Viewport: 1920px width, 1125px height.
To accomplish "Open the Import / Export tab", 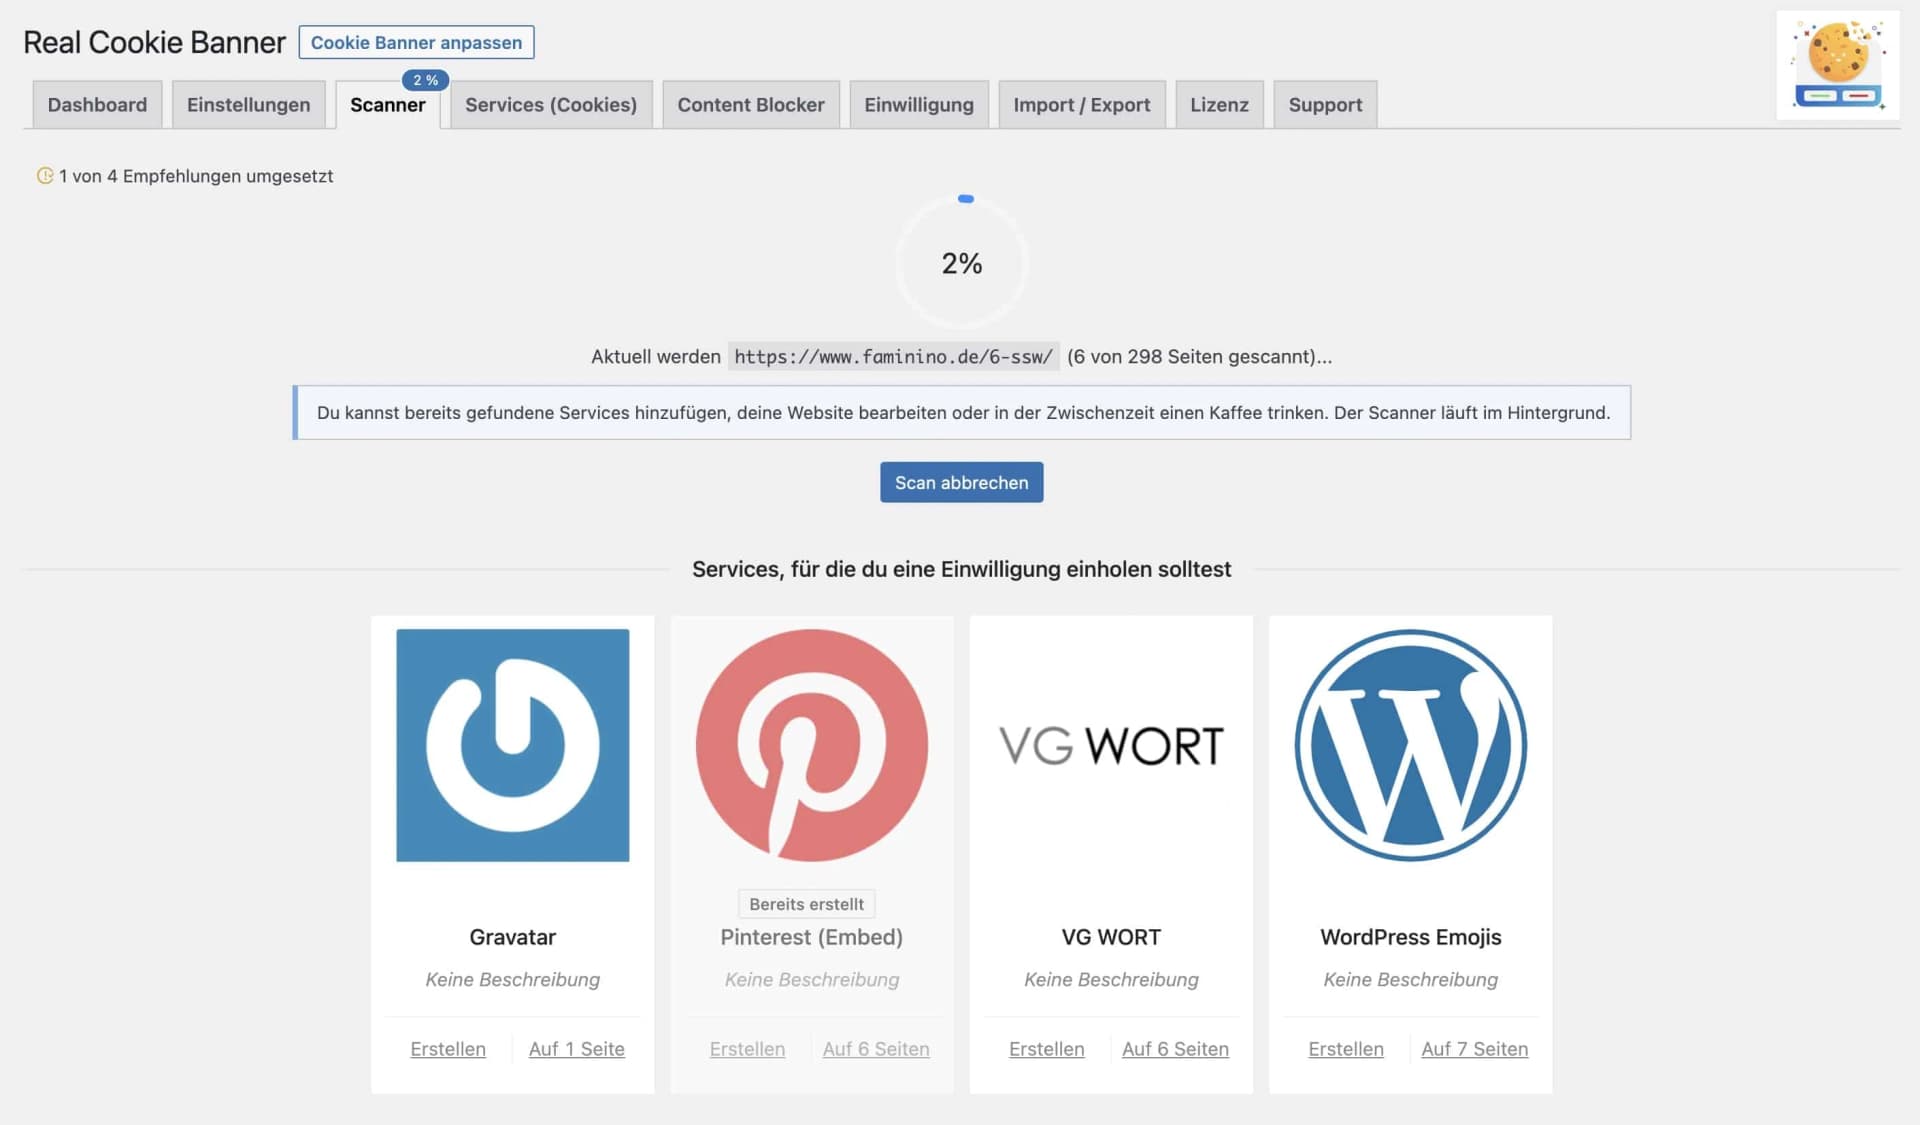I will click(1081, 105).
